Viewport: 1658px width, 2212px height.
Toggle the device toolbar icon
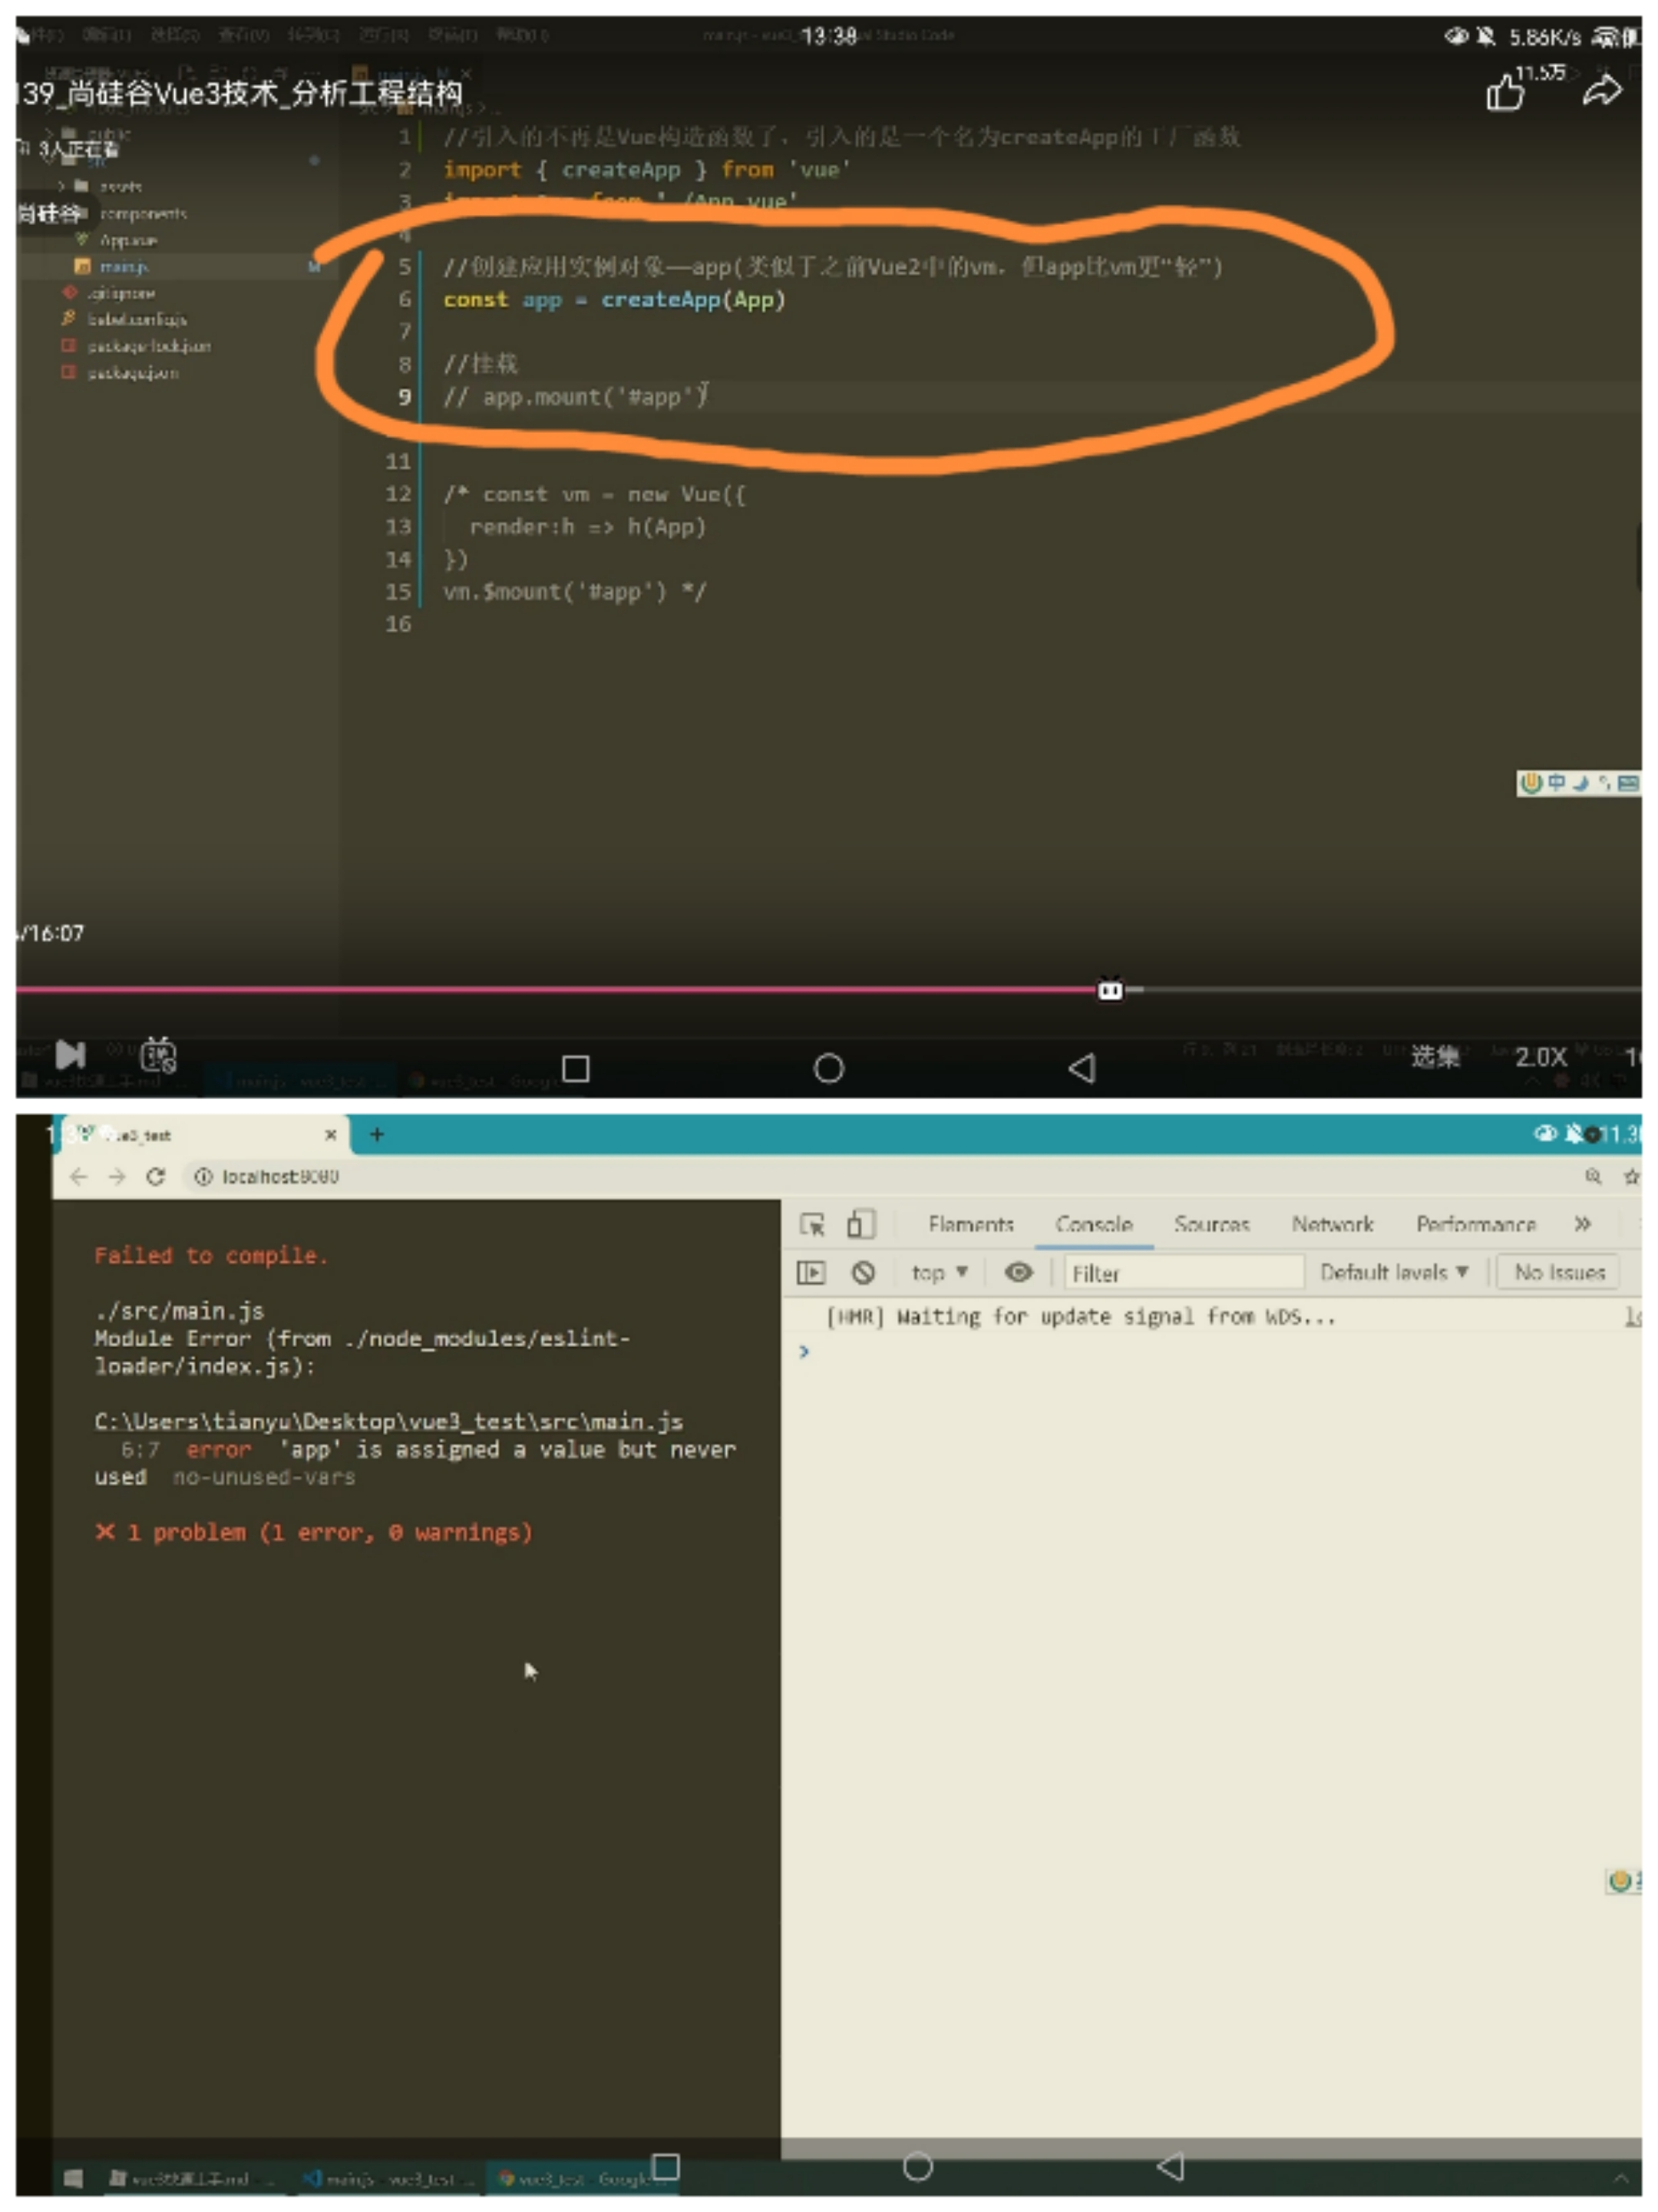pos(861,1224)
